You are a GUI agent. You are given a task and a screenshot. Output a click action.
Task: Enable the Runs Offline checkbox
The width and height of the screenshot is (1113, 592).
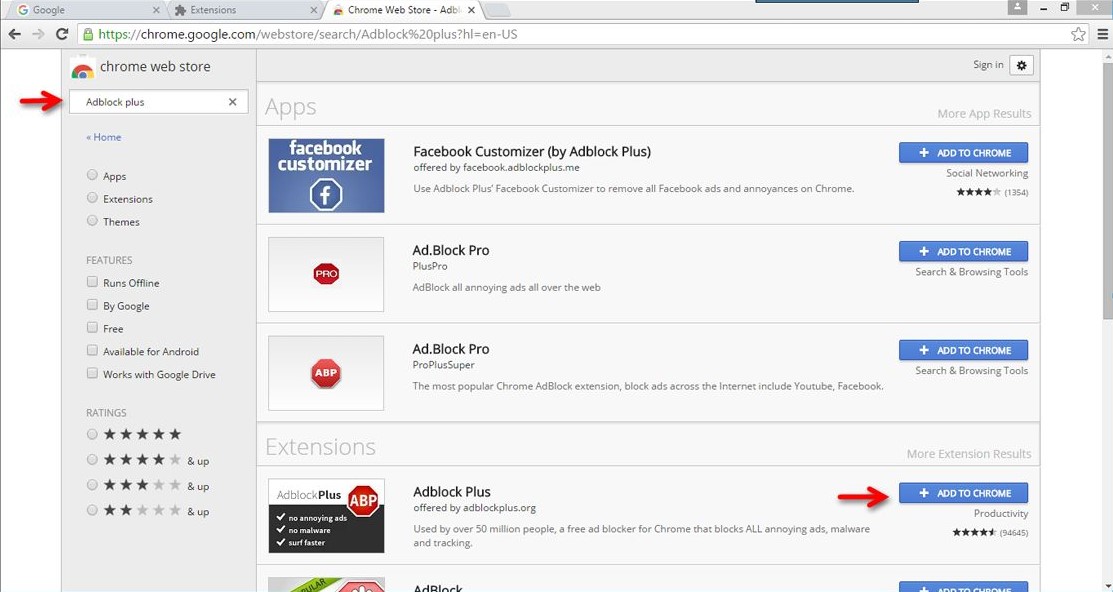[x=92, y=282]
